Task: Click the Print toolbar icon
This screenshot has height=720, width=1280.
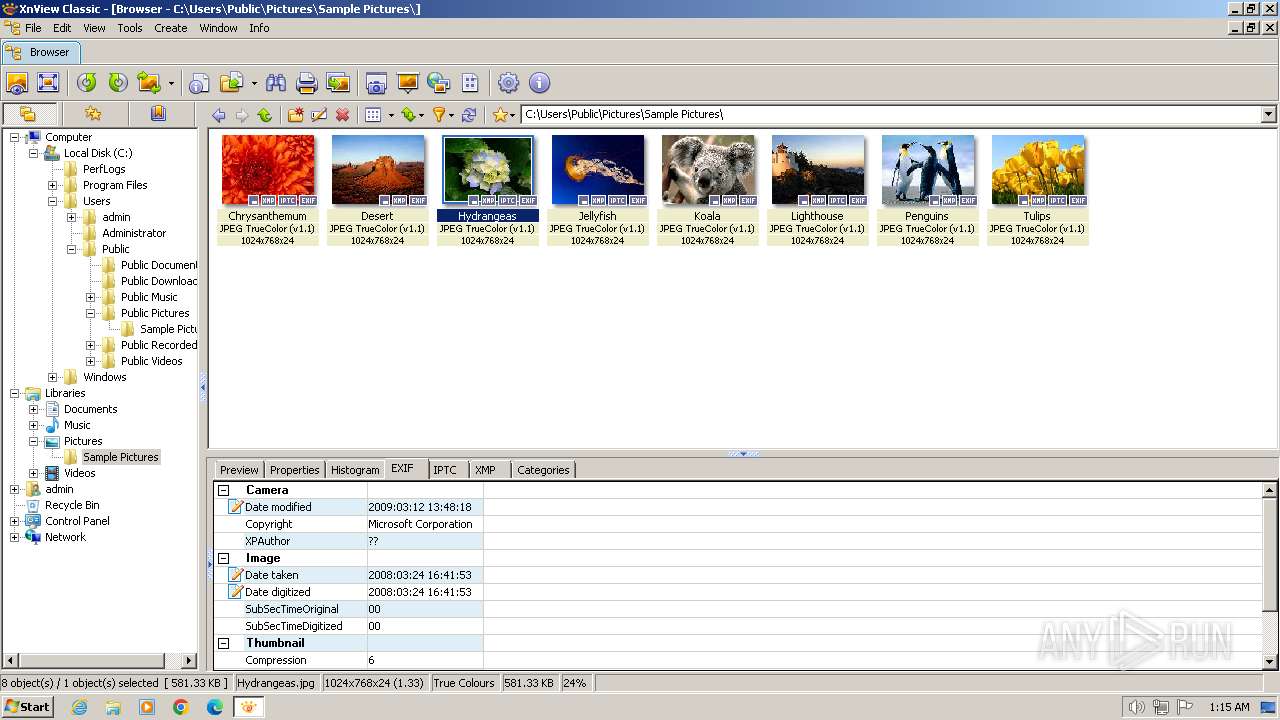Action: click(x=307, y=83)
